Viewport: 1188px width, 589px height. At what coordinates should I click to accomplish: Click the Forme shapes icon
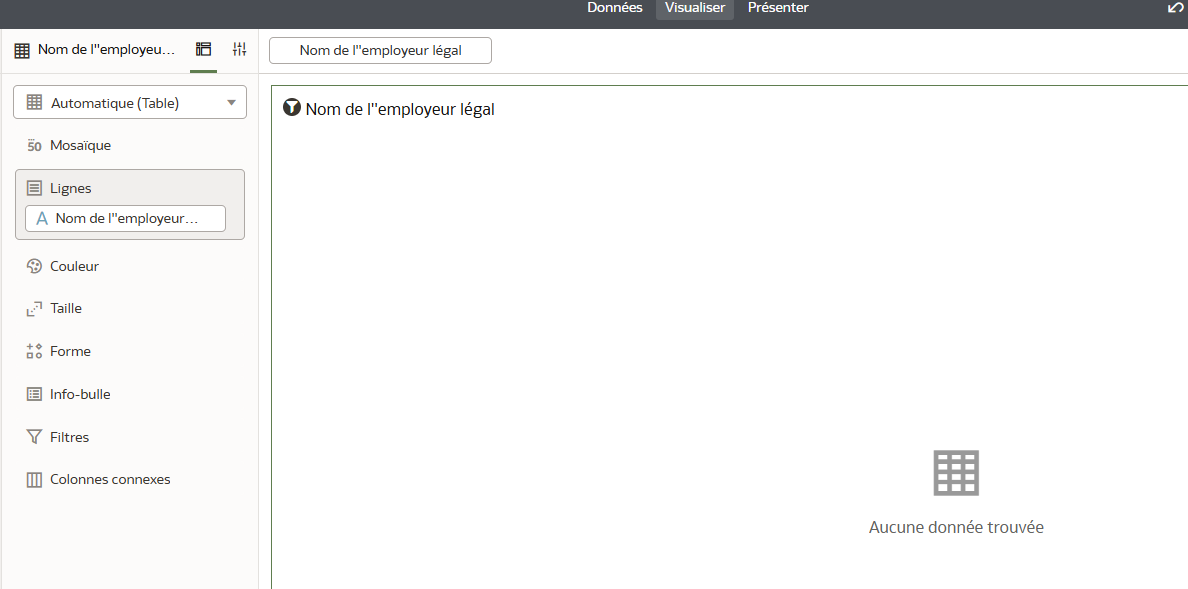pyautogui.click(x=34, y=351)
